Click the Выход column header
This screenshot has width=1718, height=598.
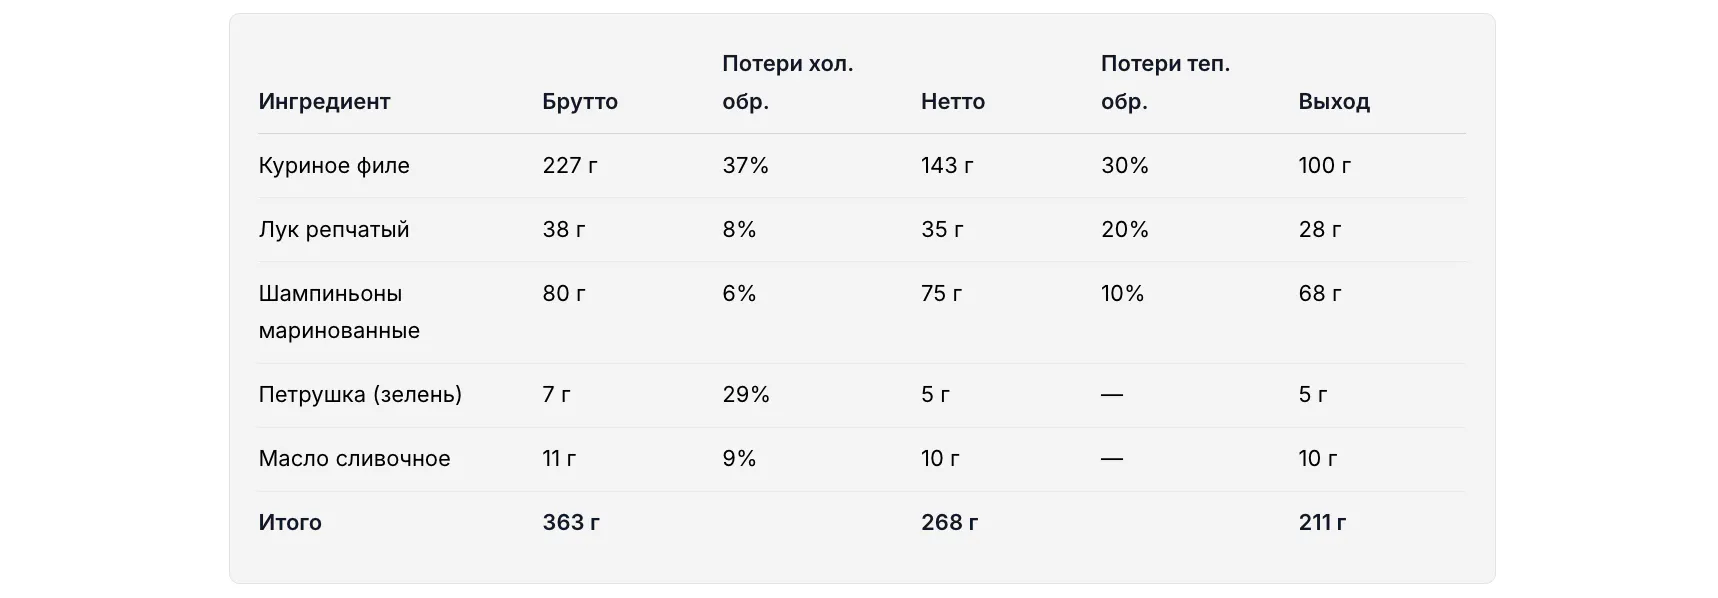tap(1334, 102)
